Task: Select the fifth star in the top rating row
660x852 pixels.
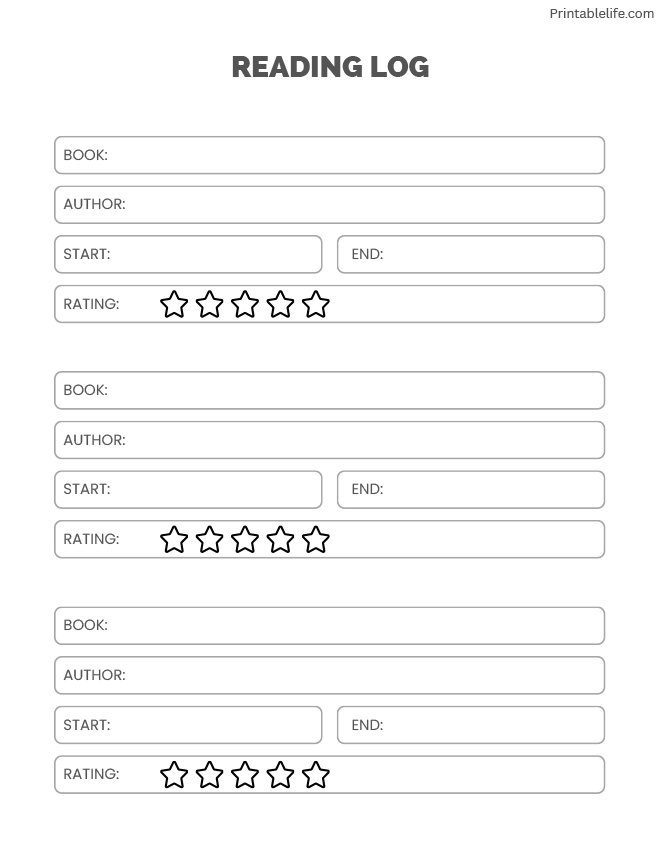Action: pyautogui.click(x=316, y=304)
